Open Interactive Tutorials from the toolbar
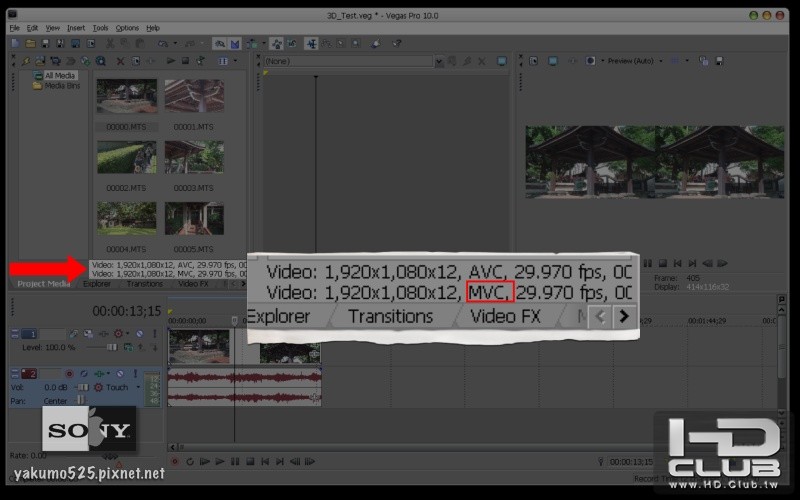Viewport: 800px width, 500px height. pos(377,44)
